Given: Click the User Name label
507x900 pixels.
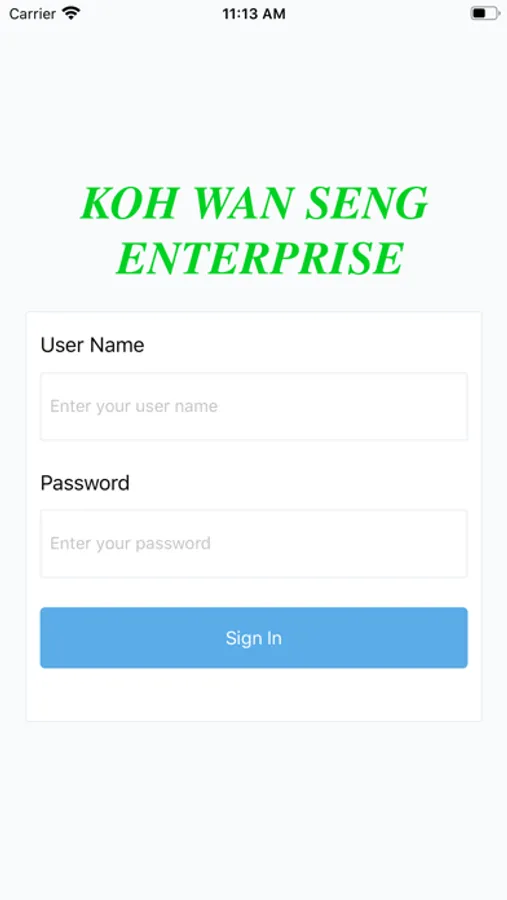Looking at the screenshot, I should tap(92, 345).
